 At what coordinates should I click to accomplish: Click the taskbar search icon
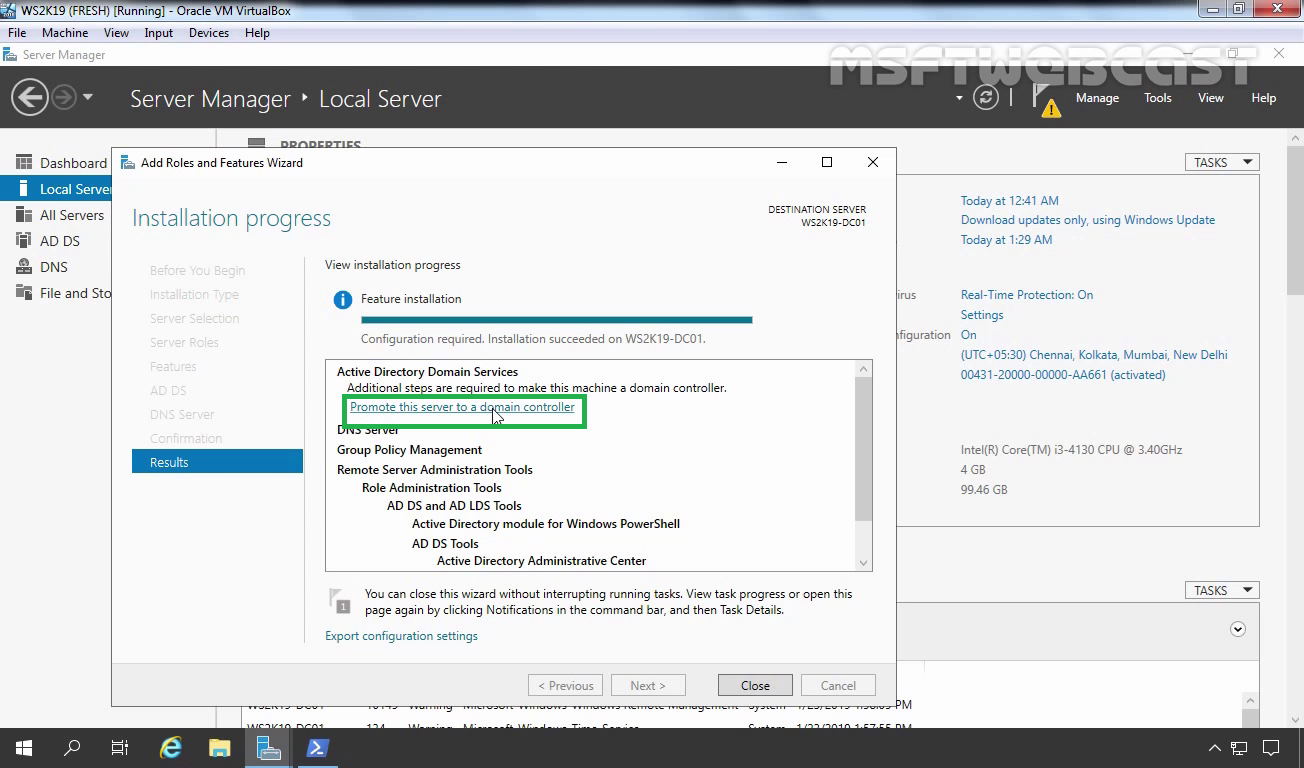(72, 748)
